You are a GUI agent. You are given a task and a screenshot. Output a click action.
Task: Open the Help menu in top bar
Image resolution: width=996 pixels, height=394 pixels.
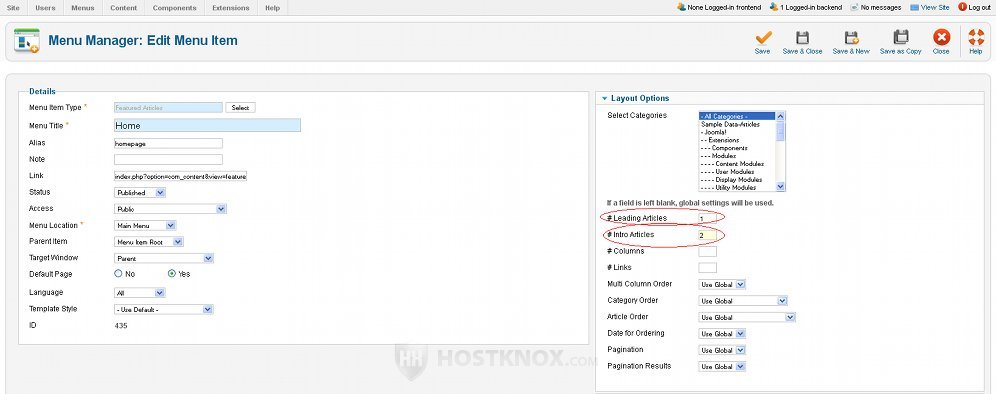click(273, 8)
